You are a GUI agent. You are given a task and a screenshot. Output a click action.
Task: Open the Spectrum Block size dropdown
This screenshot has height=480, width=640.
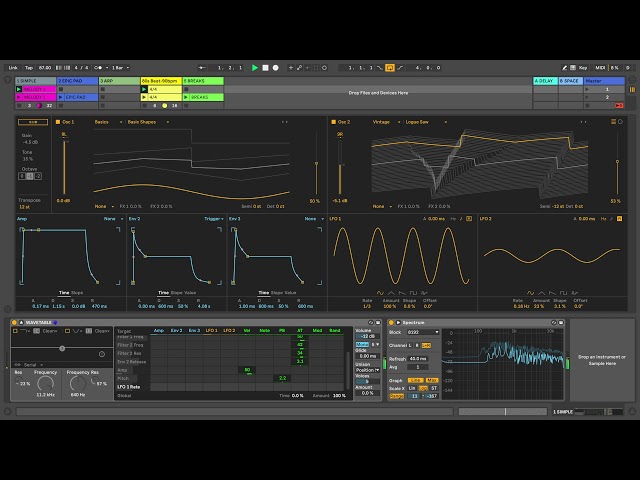click(x=423, y=332)
